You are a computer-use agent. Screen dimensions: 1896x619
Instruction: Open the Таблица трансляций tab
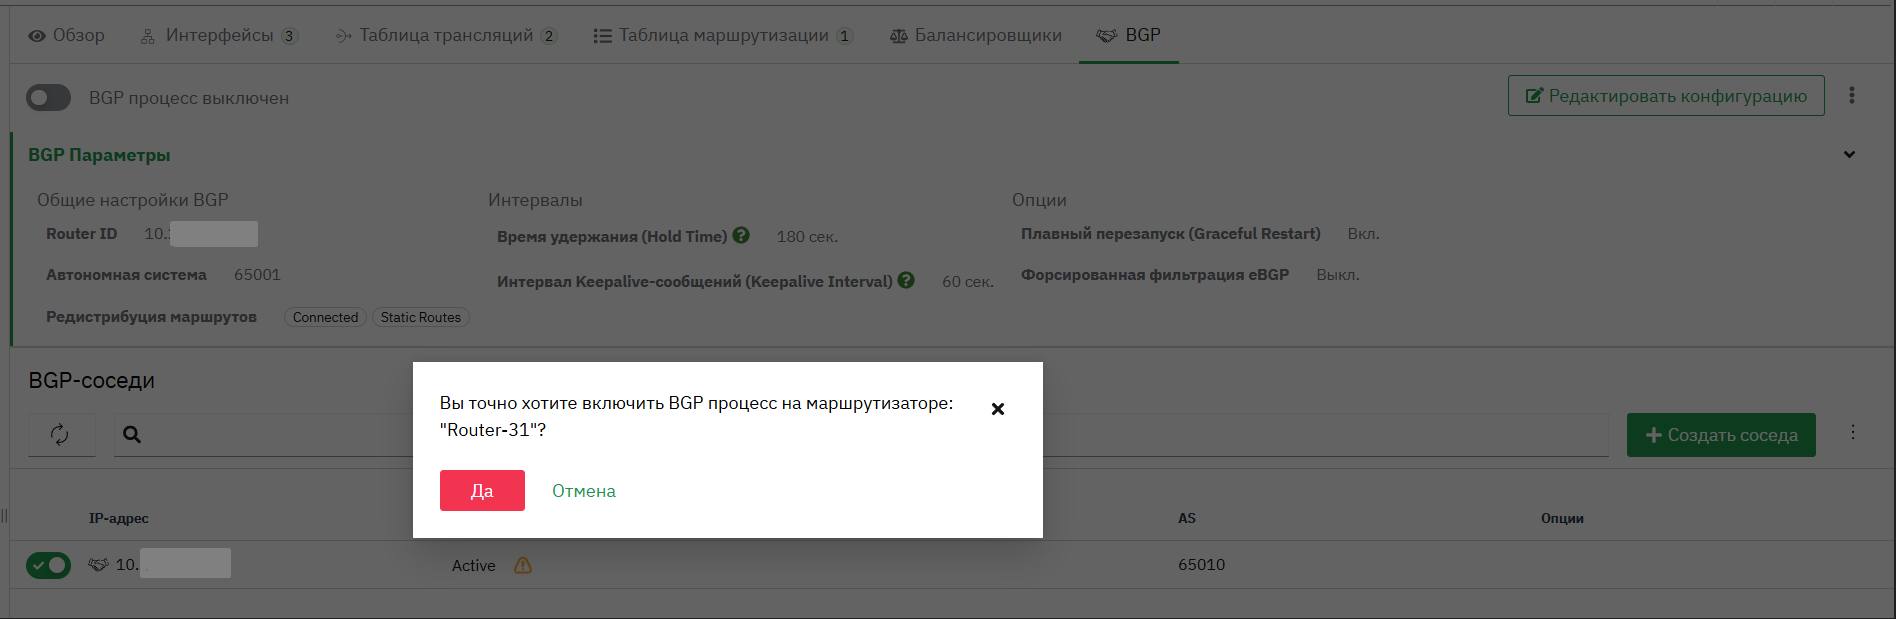tap(446, 35)
